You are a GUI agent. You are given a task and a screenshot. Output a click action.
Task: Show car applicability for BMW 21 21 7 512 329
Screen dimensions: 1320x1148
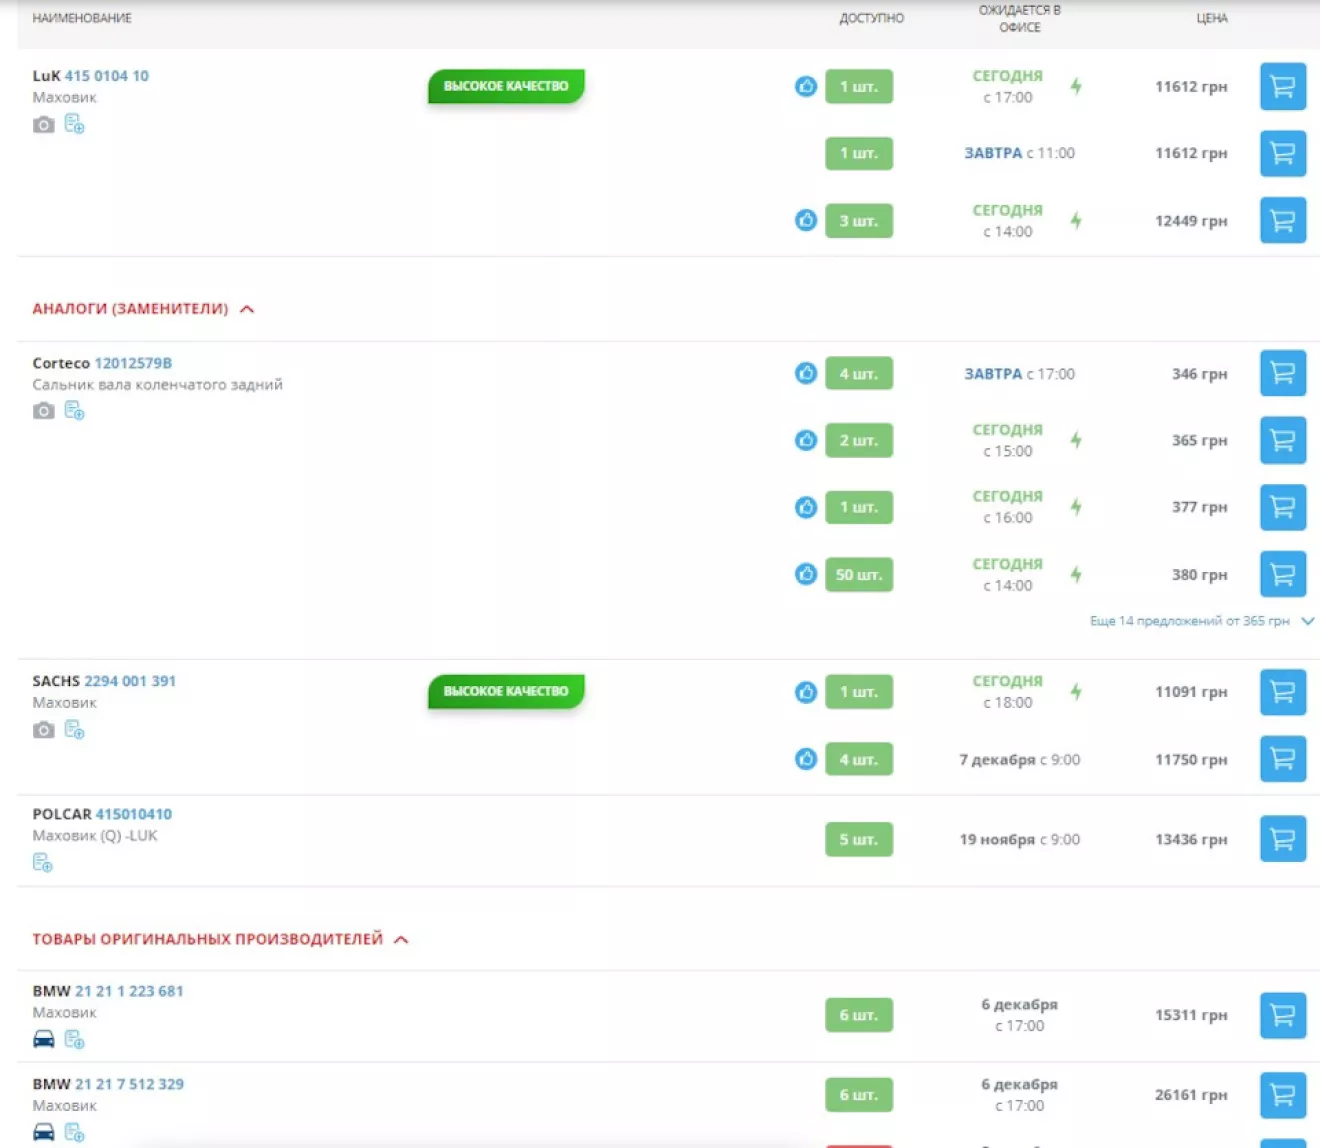click(x=44, y=1132)
